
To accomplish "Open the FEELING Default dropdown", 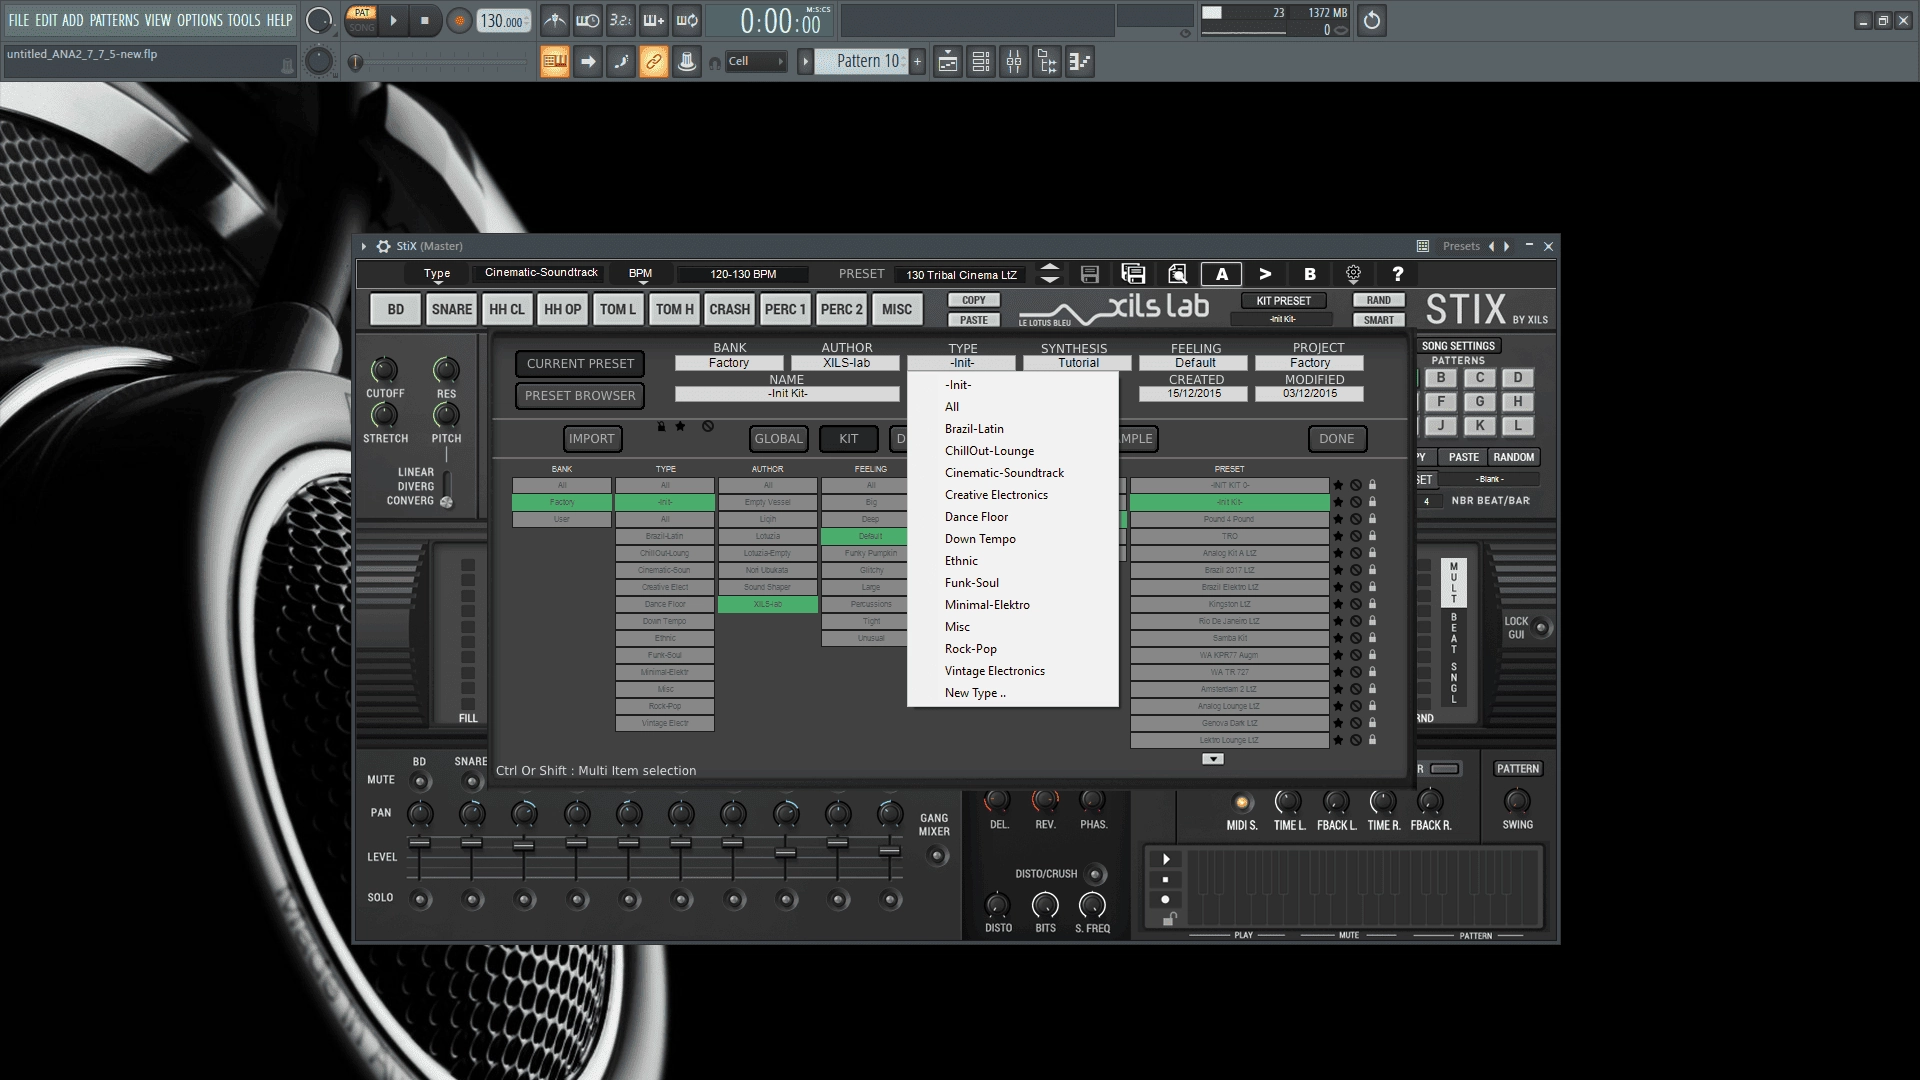I will [1195, 363].
